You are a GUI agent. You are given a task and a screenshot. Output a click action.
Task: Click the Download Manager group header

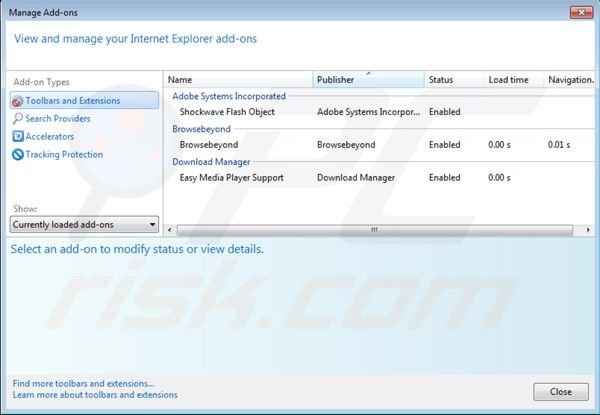[211, 162]
